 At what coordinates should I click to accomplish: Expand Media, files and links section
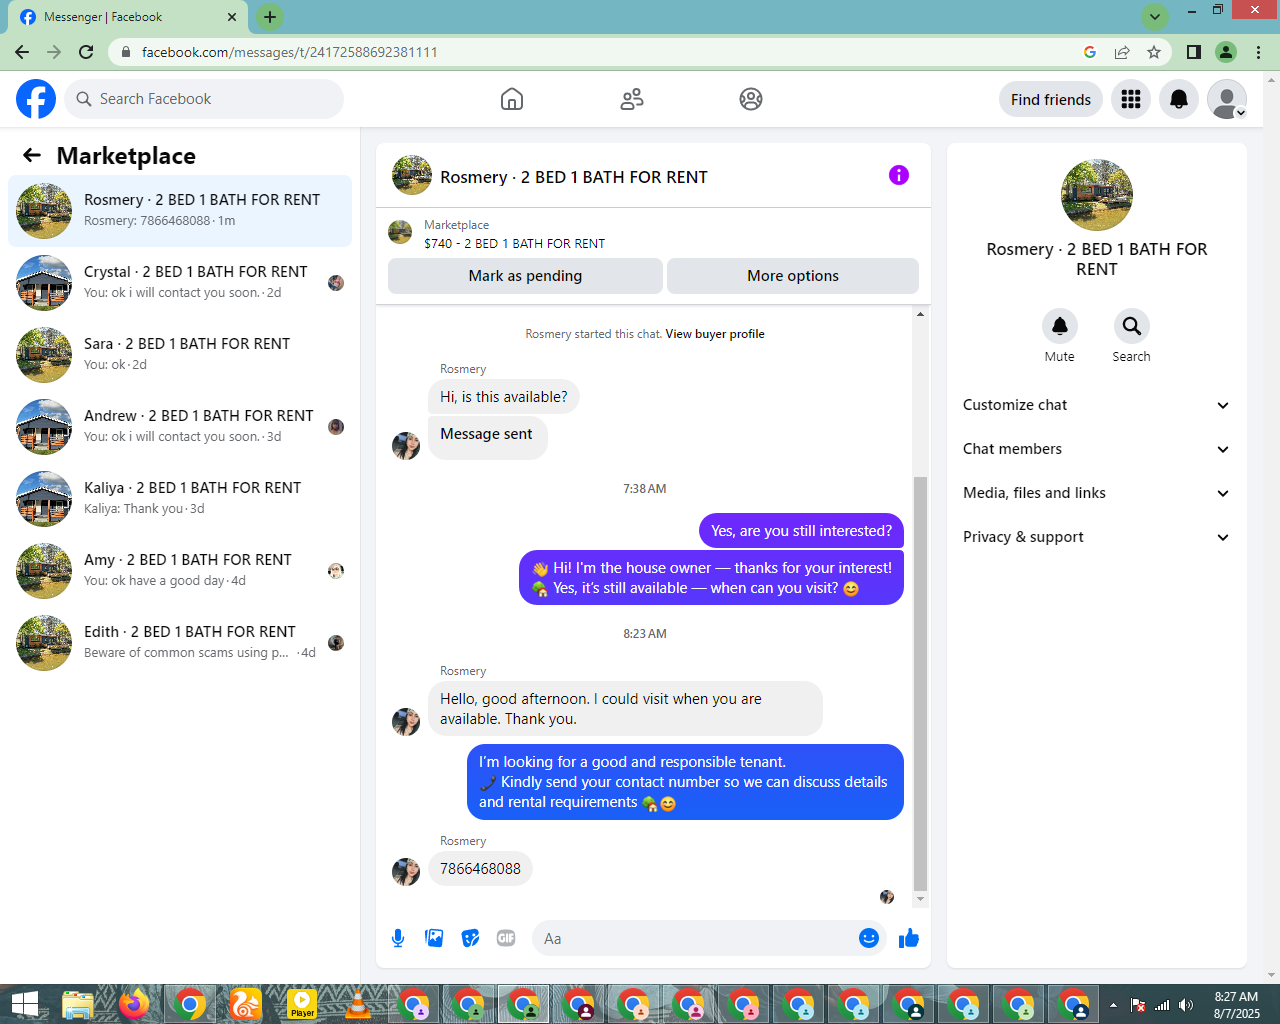(1097, 493)
